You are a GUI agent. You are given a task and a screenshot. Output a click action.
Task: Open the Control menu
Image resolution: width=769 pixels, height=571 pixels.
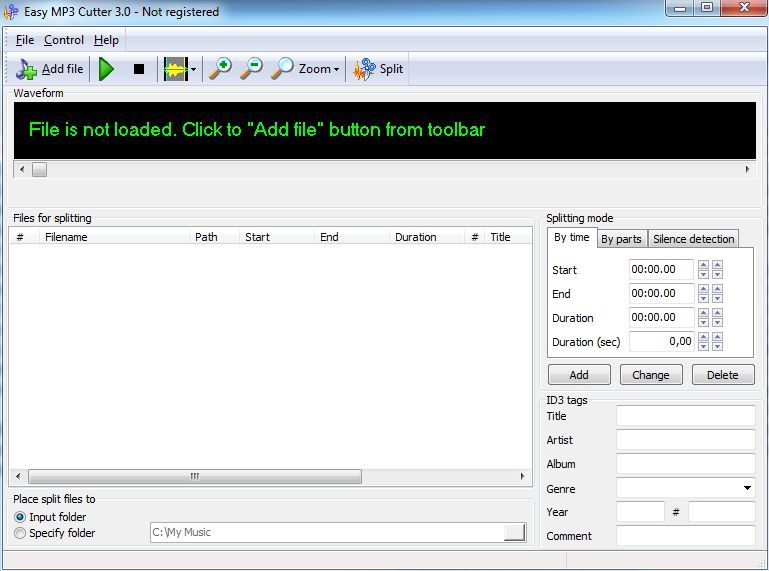[64, 40]
